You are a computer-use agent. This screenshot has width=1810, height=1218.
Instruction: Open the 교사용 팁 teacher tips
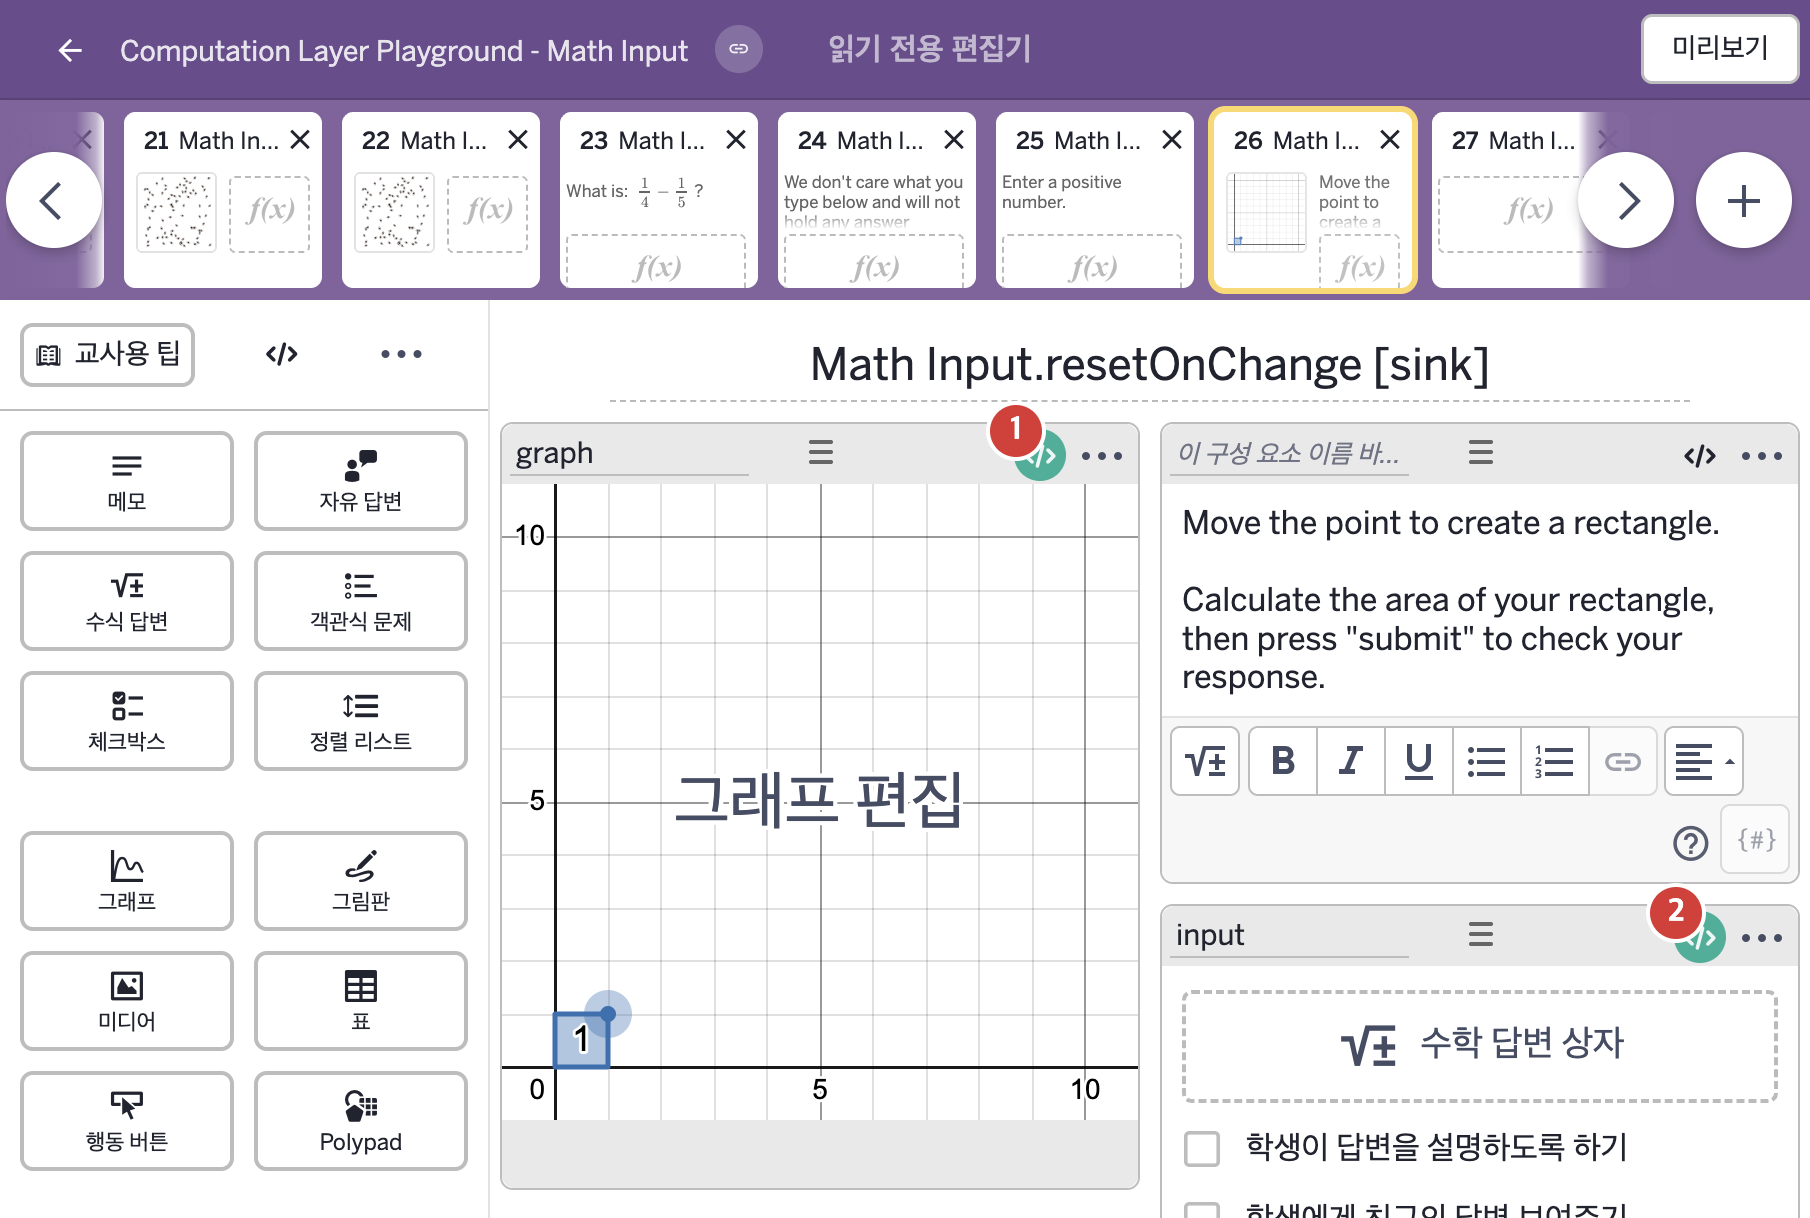pos(108,354)
